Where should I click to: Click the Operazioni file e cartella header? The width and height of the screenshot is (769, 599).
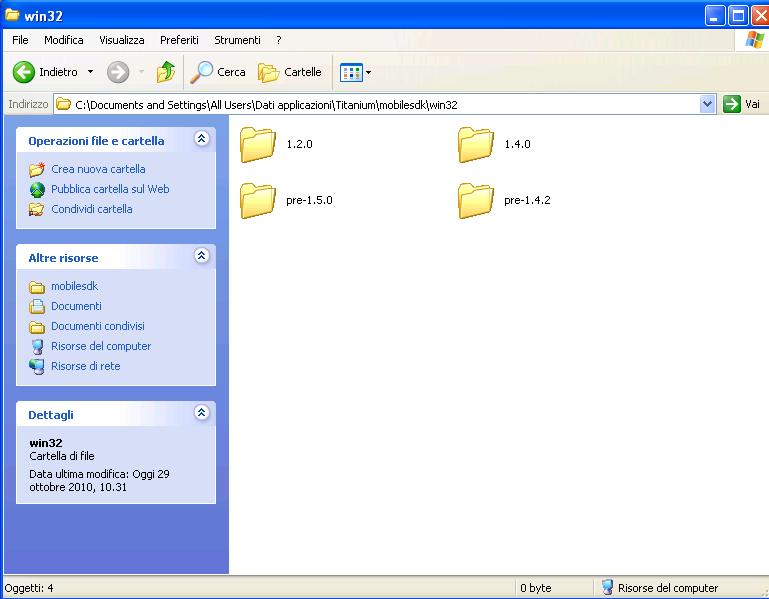[x=96, y=141]
